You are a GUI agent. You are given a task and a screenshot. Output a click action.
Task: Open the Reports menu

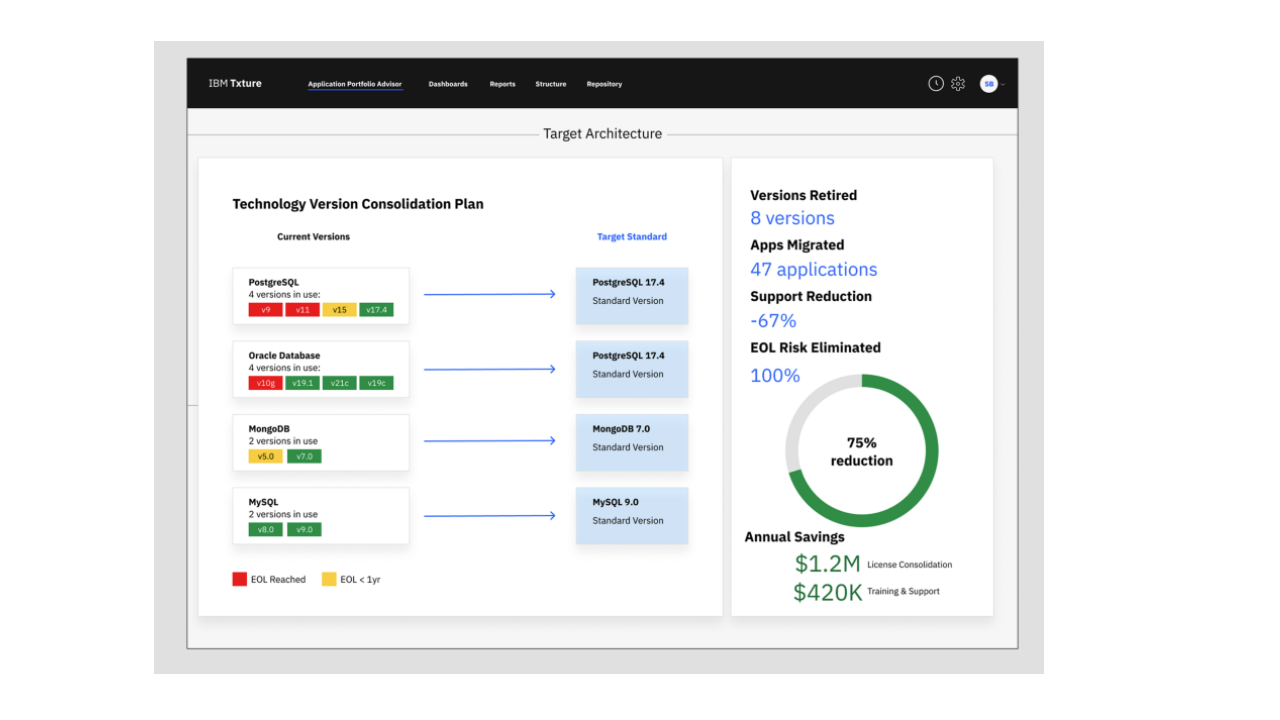(x=503, y=84)
